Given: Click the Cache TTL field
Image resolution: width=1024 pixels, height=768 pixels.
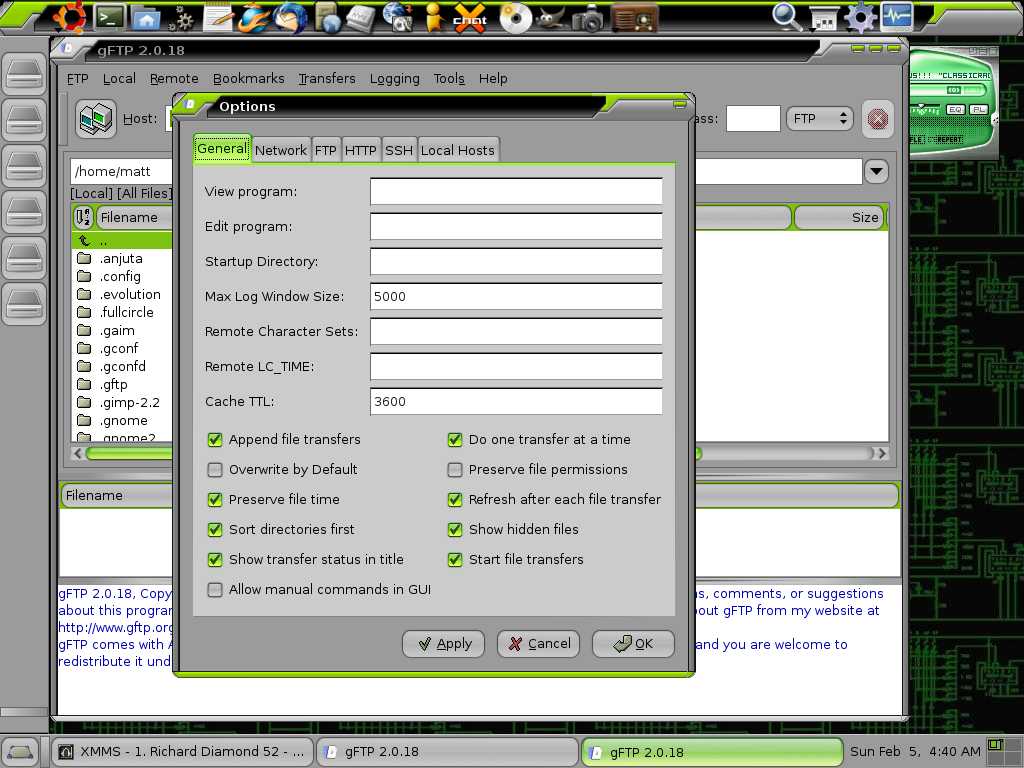Looking at the screenshot, I should click(516, 401).
